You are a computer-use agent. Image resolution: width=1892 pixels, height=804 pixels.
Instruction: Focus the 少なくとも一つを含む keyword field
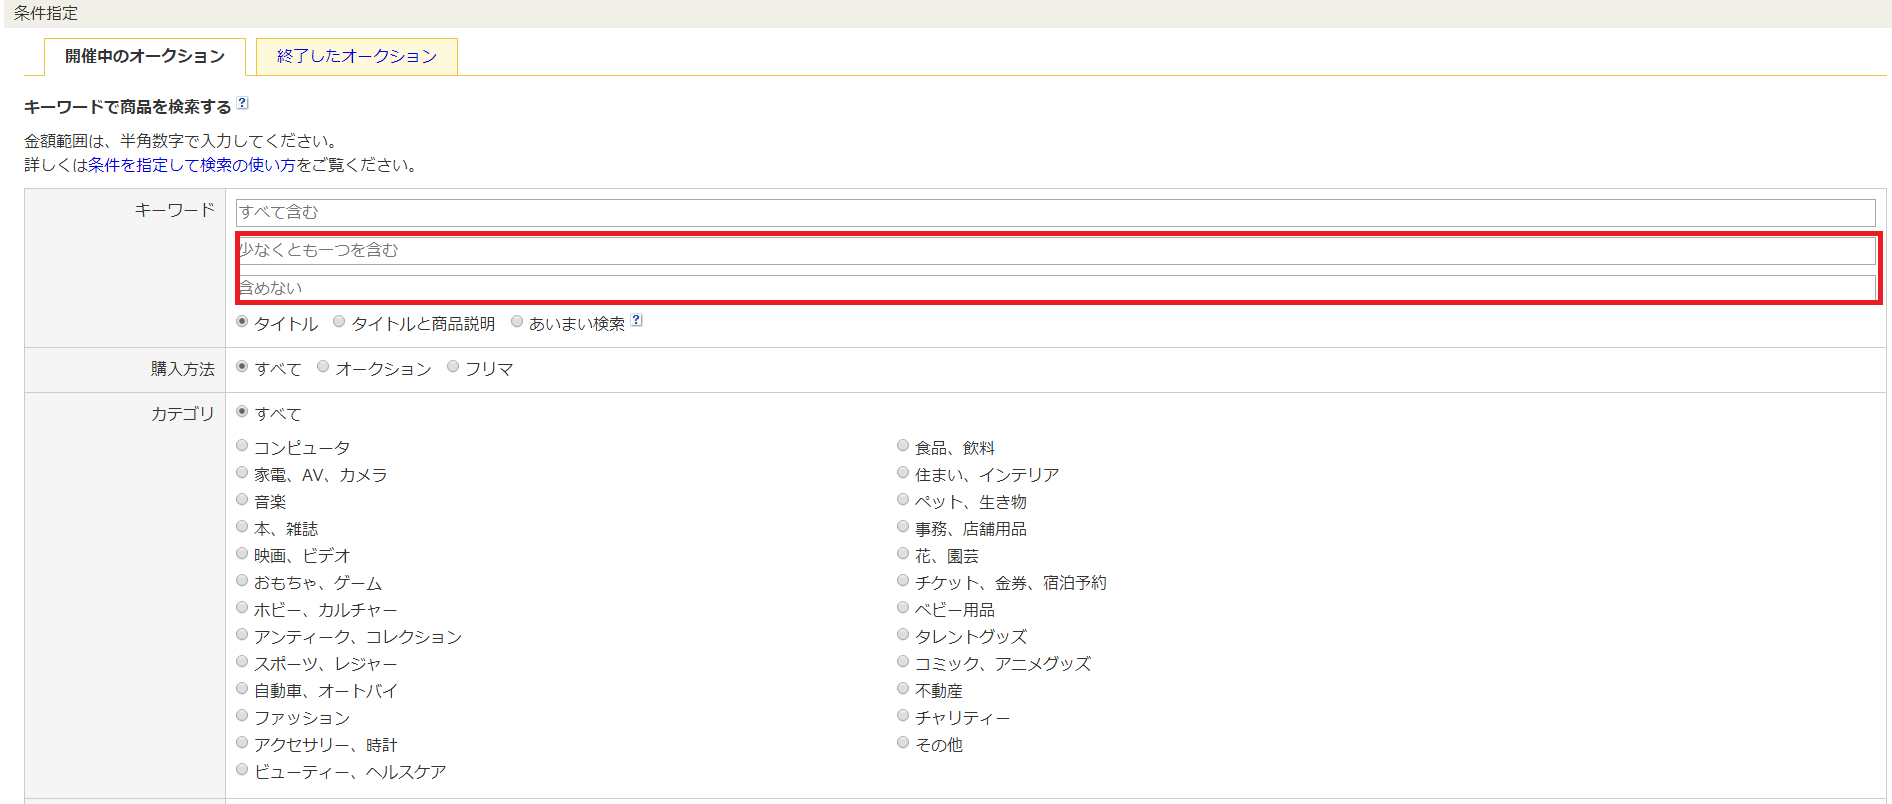click(x=1055, y=250)
